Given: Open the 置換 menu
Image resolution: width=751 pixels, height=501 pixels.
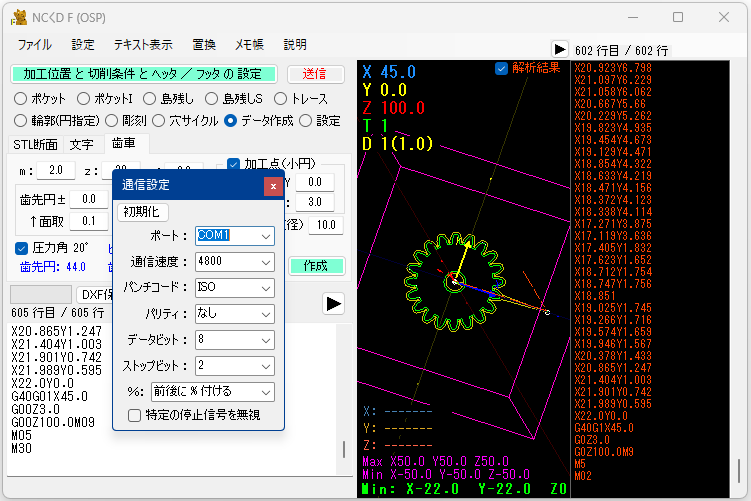Looking at the screenshot, I should (204, 45).
